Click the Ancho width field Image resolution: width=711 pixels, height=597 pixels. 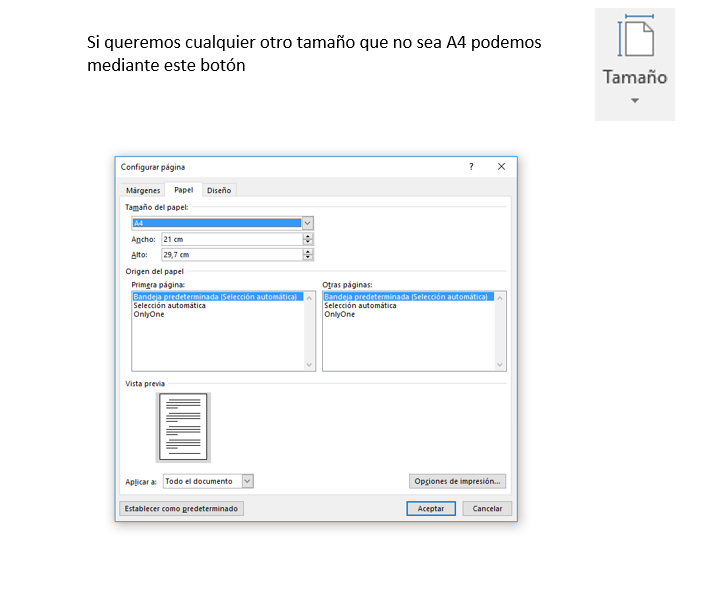coord(232,239)
